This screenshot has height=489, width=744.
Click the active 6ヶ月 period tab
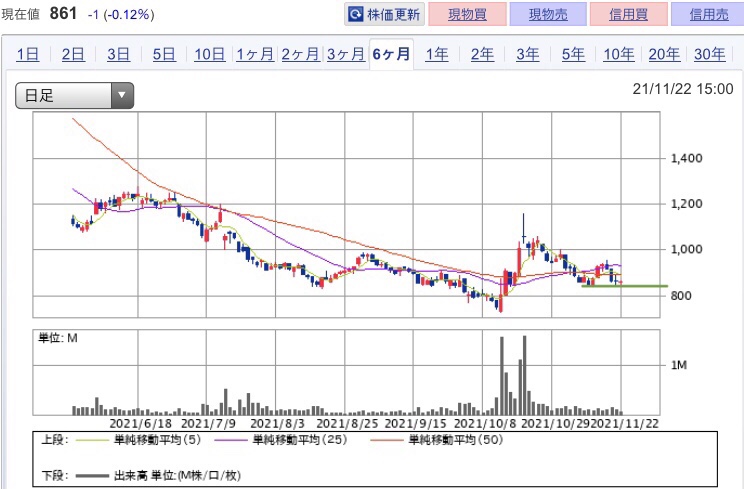click(x=391, y=55)
